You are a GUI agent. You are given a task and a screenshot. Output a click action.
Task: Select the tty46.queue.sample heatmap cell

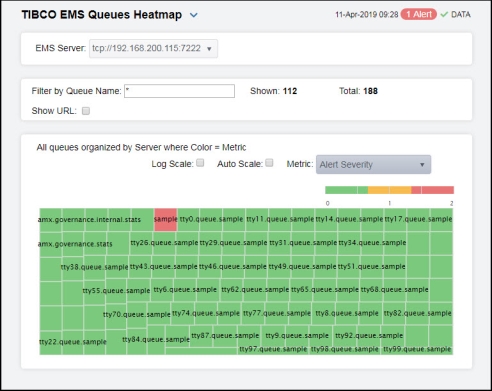(233, 266)
